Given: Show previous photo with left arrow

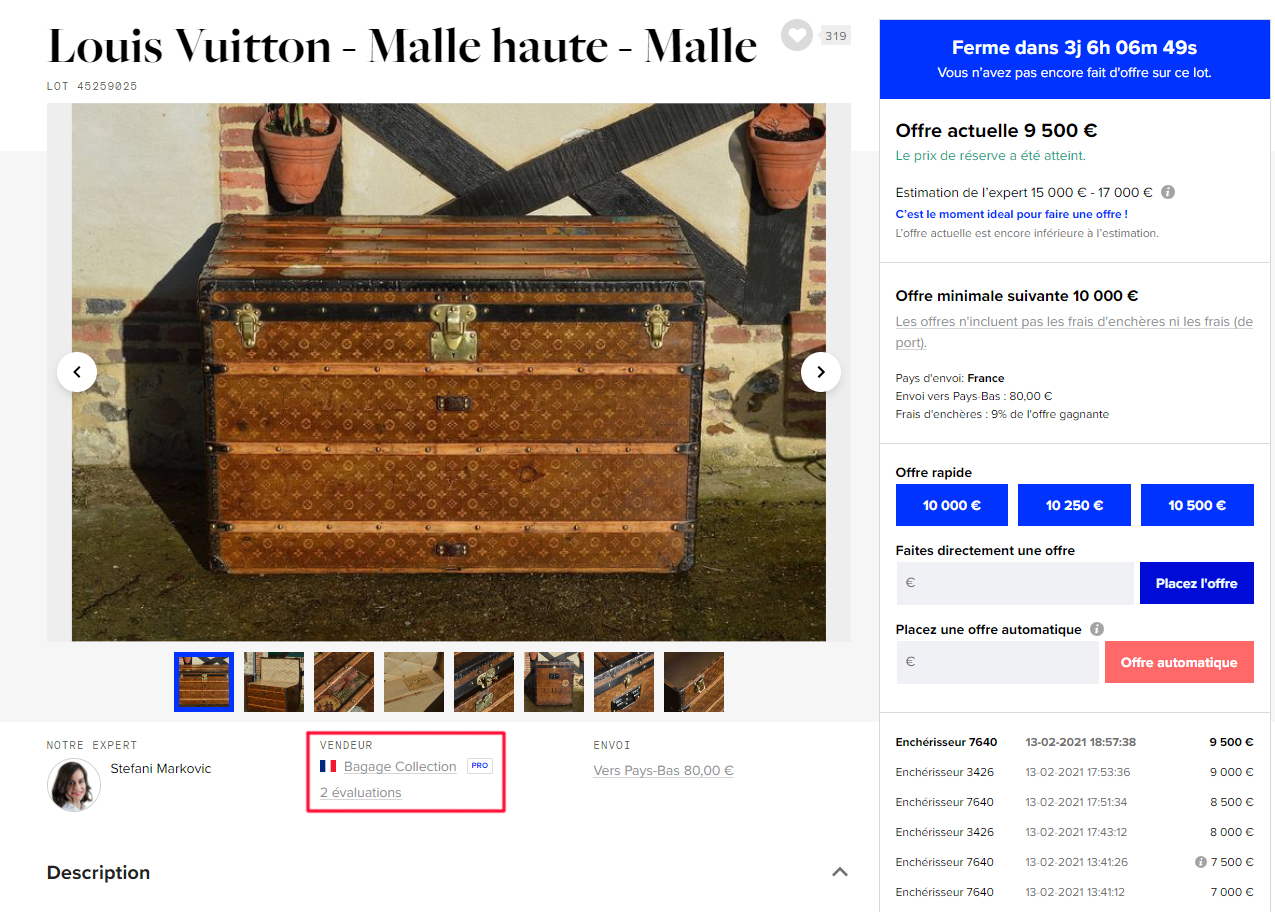Looking at the screenshot, I should click(77, 372).
